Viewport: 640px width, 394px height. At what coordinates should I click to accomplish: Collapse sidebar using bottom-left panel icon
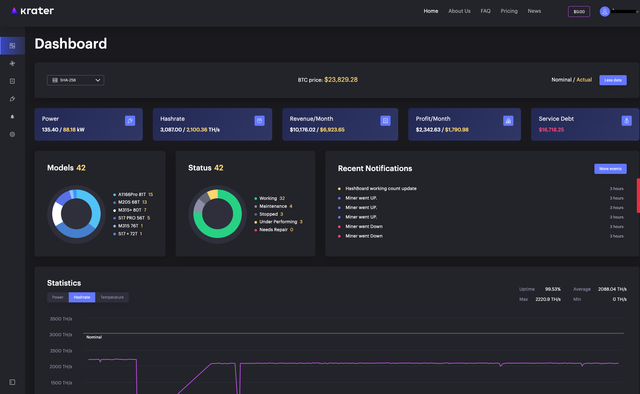pos(12,382)
